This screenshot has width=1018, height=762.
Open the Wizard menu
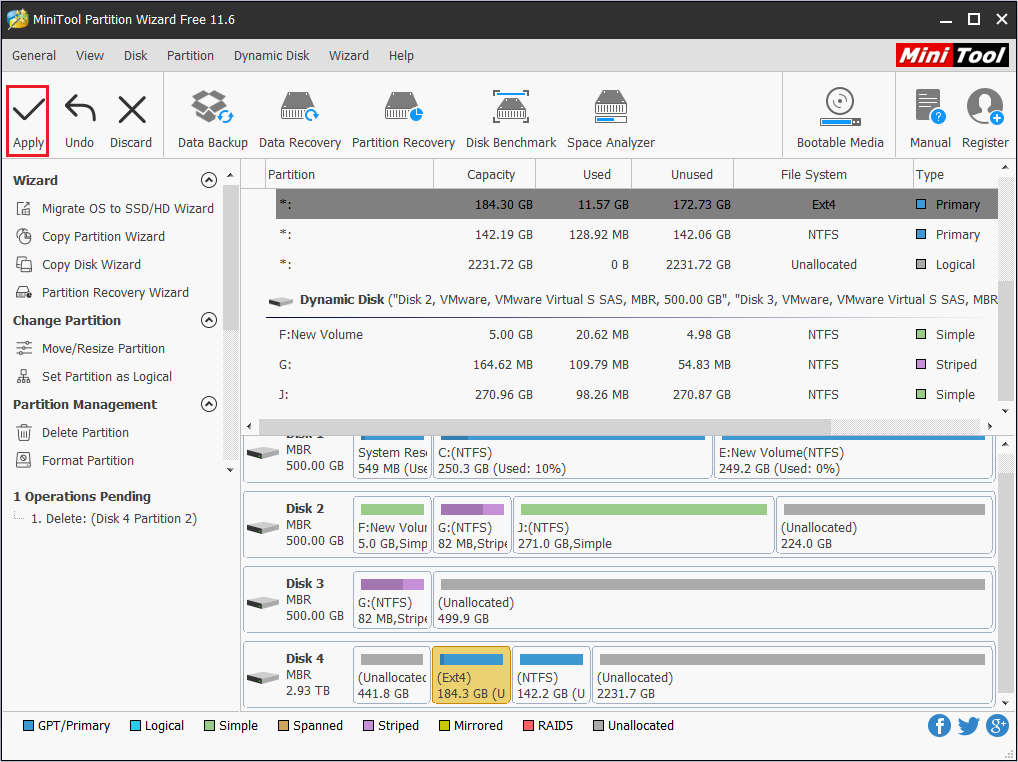pyautogui.click(x=349, y=56)
